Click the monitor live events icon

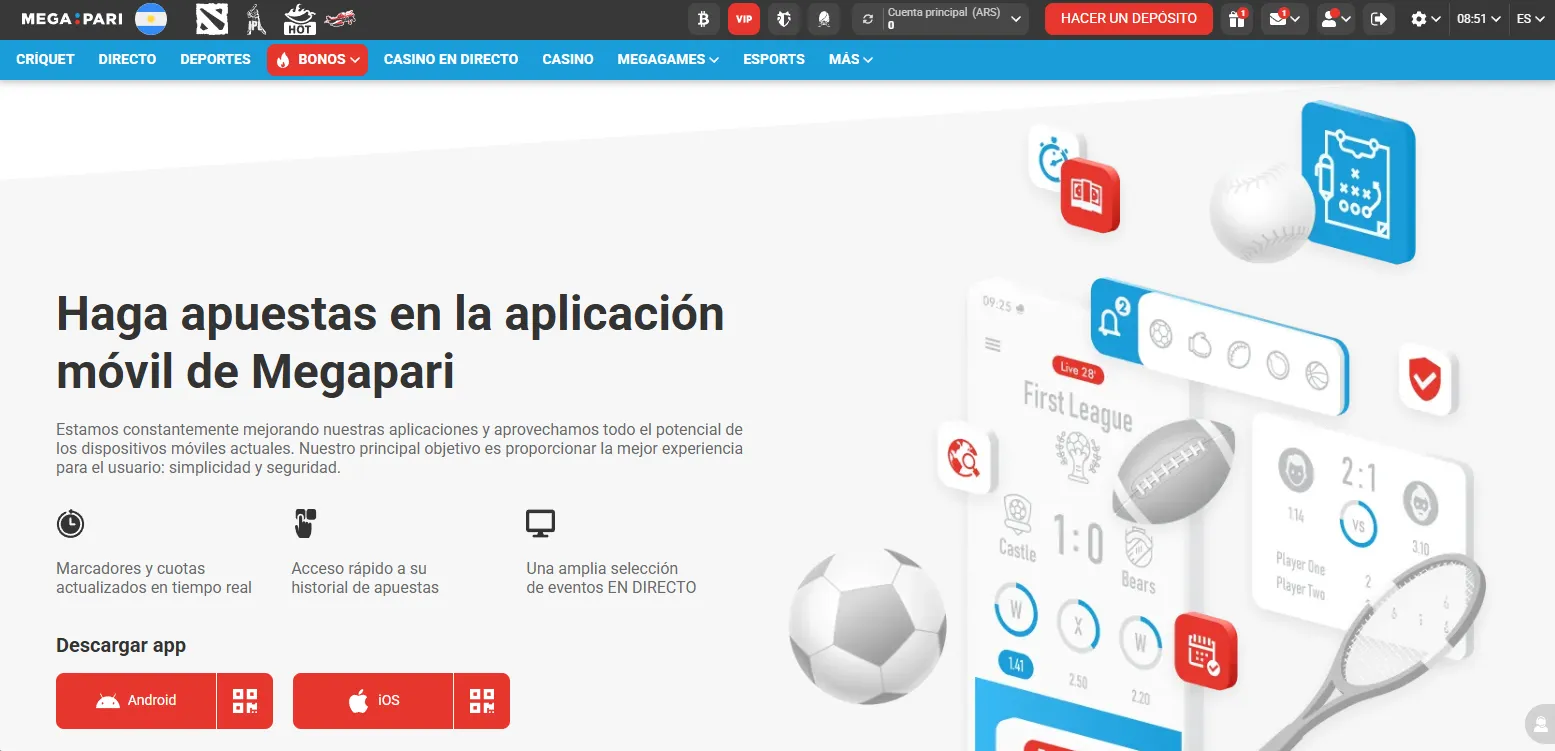[x=540, y=523]
